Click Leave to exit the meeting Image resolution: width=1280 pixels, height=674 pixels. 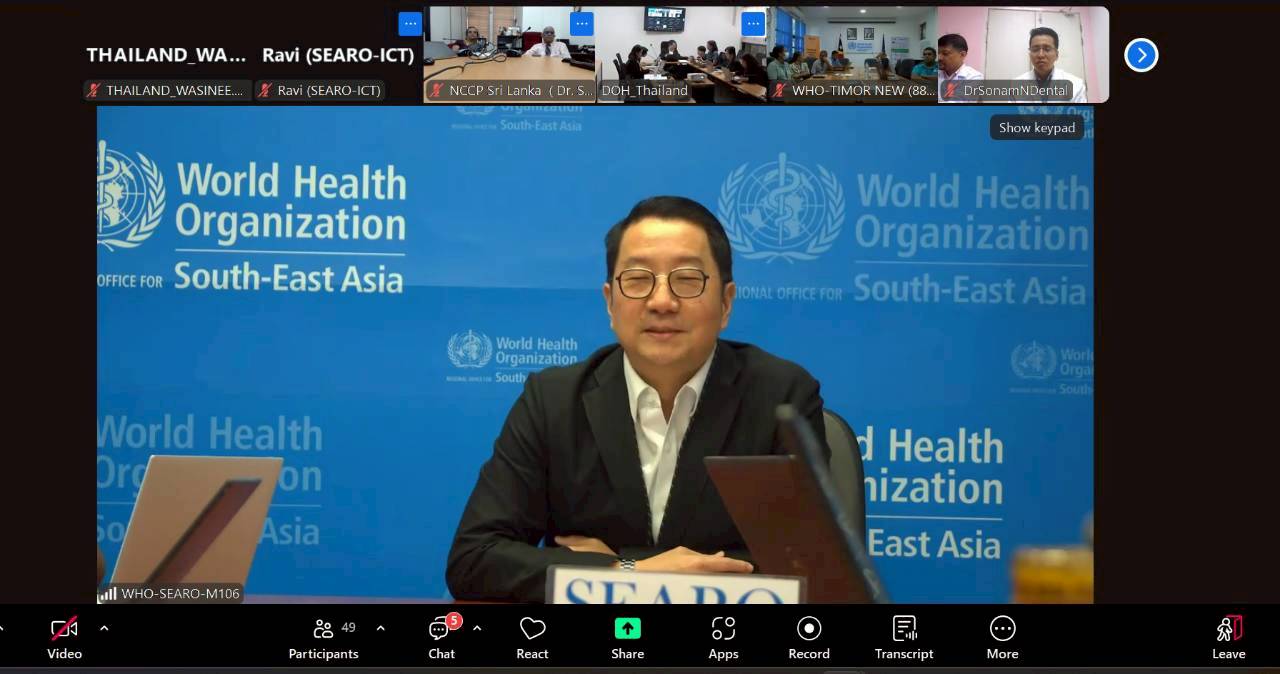tap(1229, 638)
